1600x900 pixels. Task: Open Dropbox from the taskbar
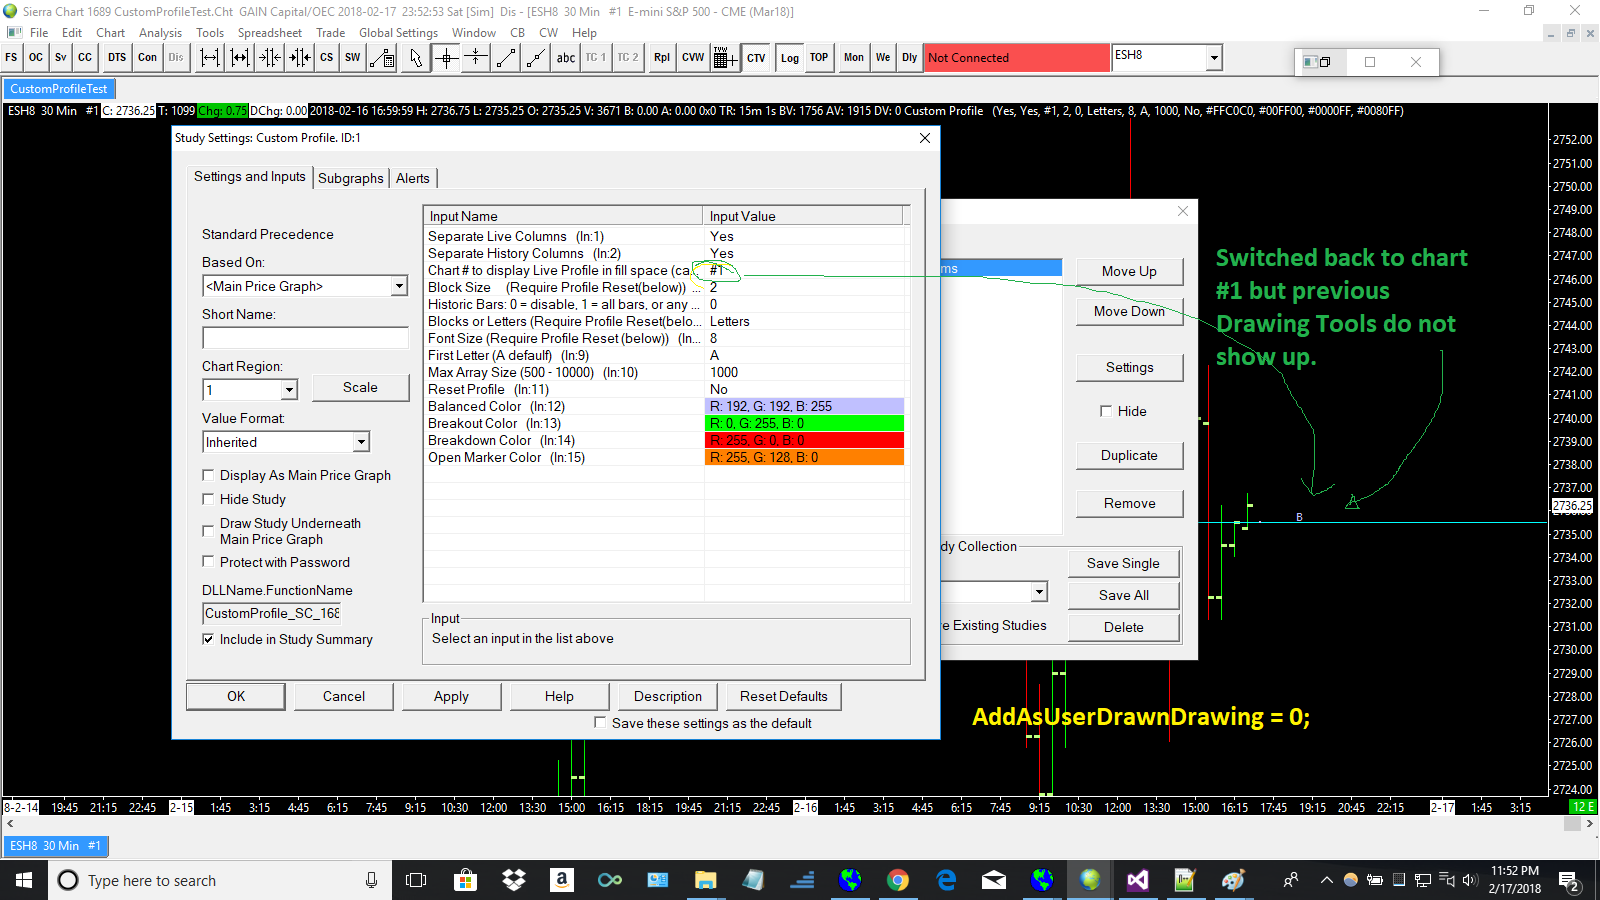click(x=514, y=880)
